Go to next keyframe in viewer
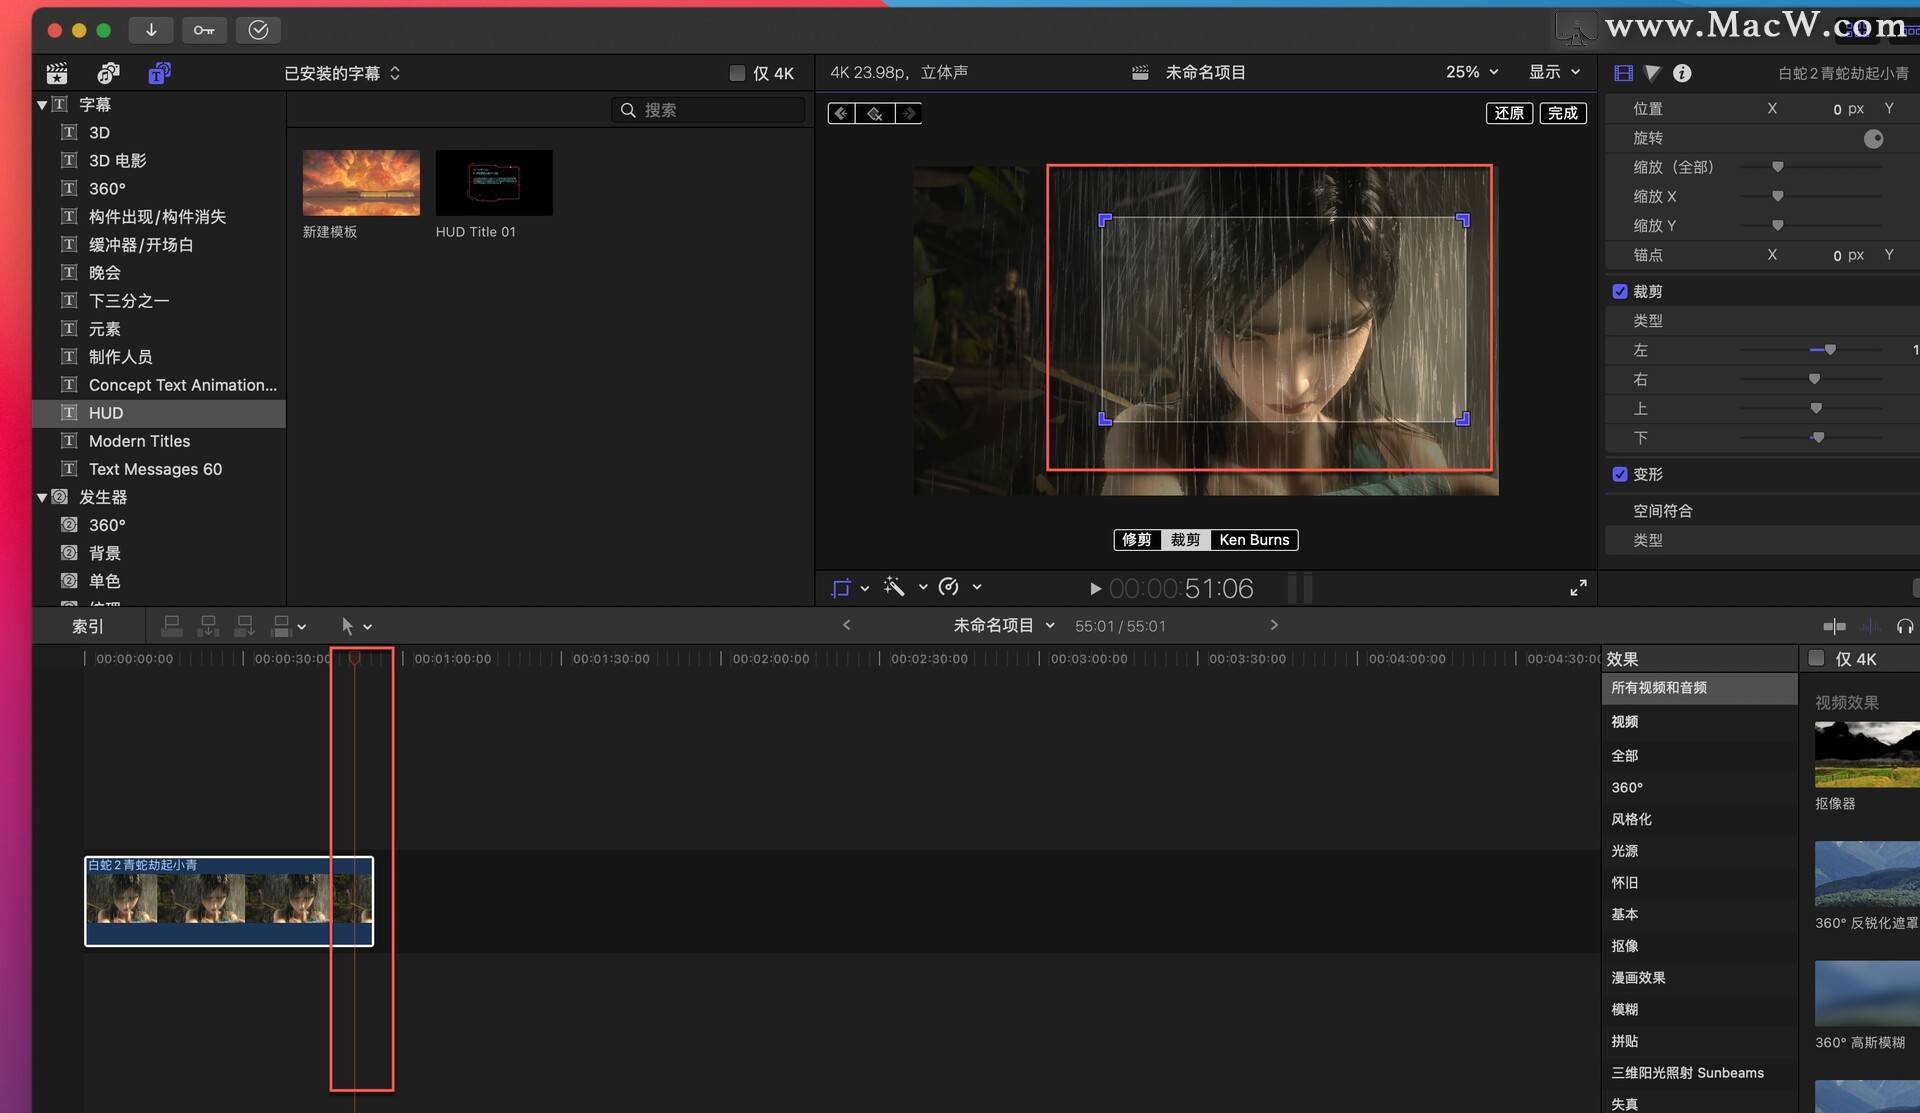This screenshot has width=1920, height=1113. 908,113
